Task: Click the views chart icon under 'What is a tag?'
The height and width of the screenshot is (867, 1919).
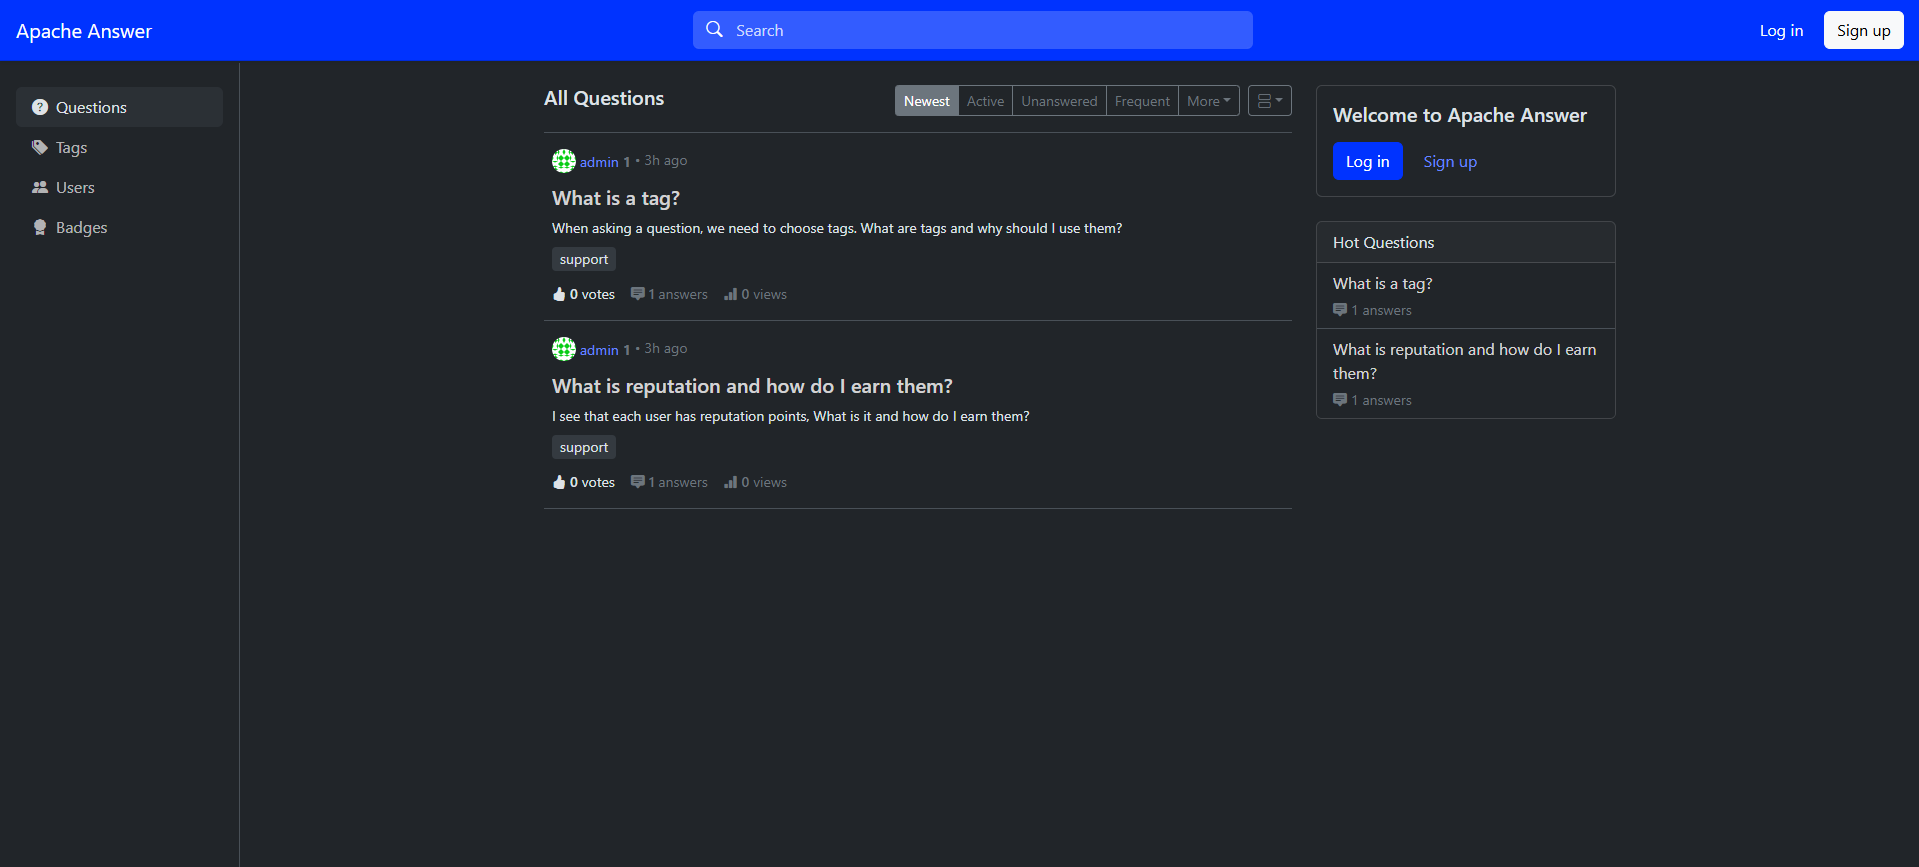Action: click(x=731, y=294)
